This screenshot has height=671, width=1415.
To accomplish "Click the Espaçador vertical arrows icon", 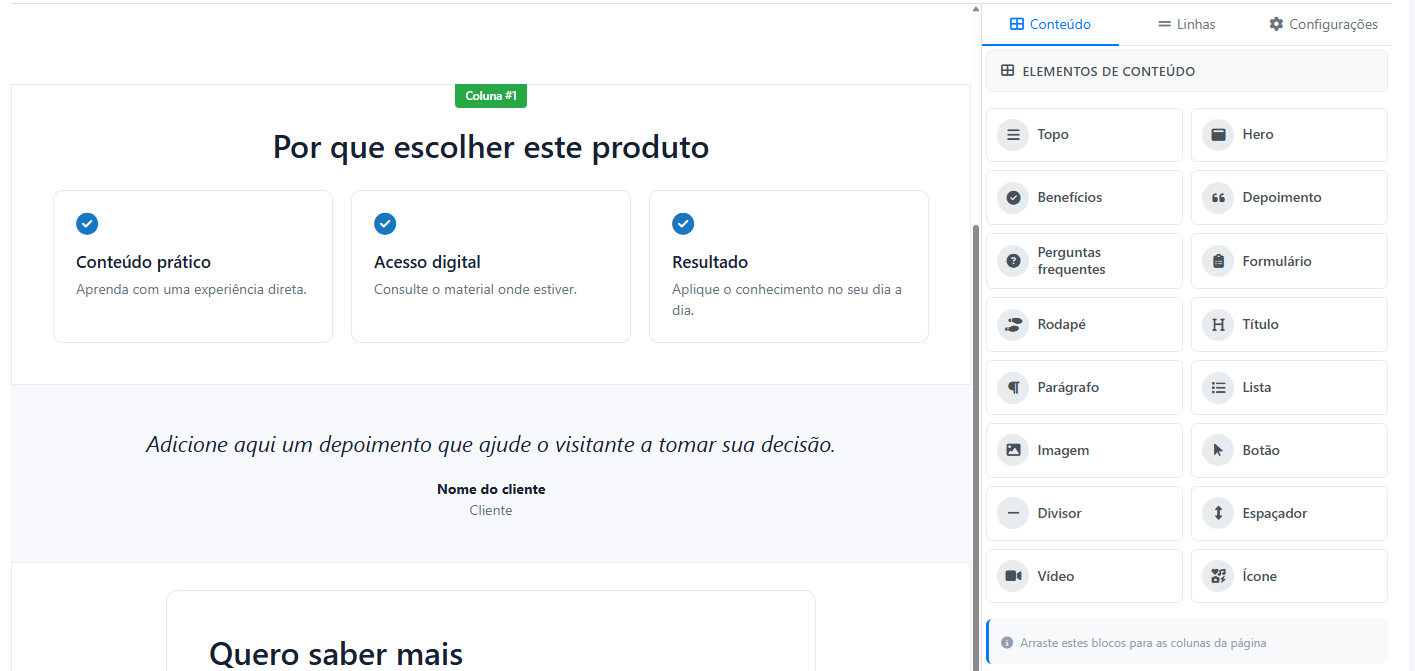I will point(1218,513).
